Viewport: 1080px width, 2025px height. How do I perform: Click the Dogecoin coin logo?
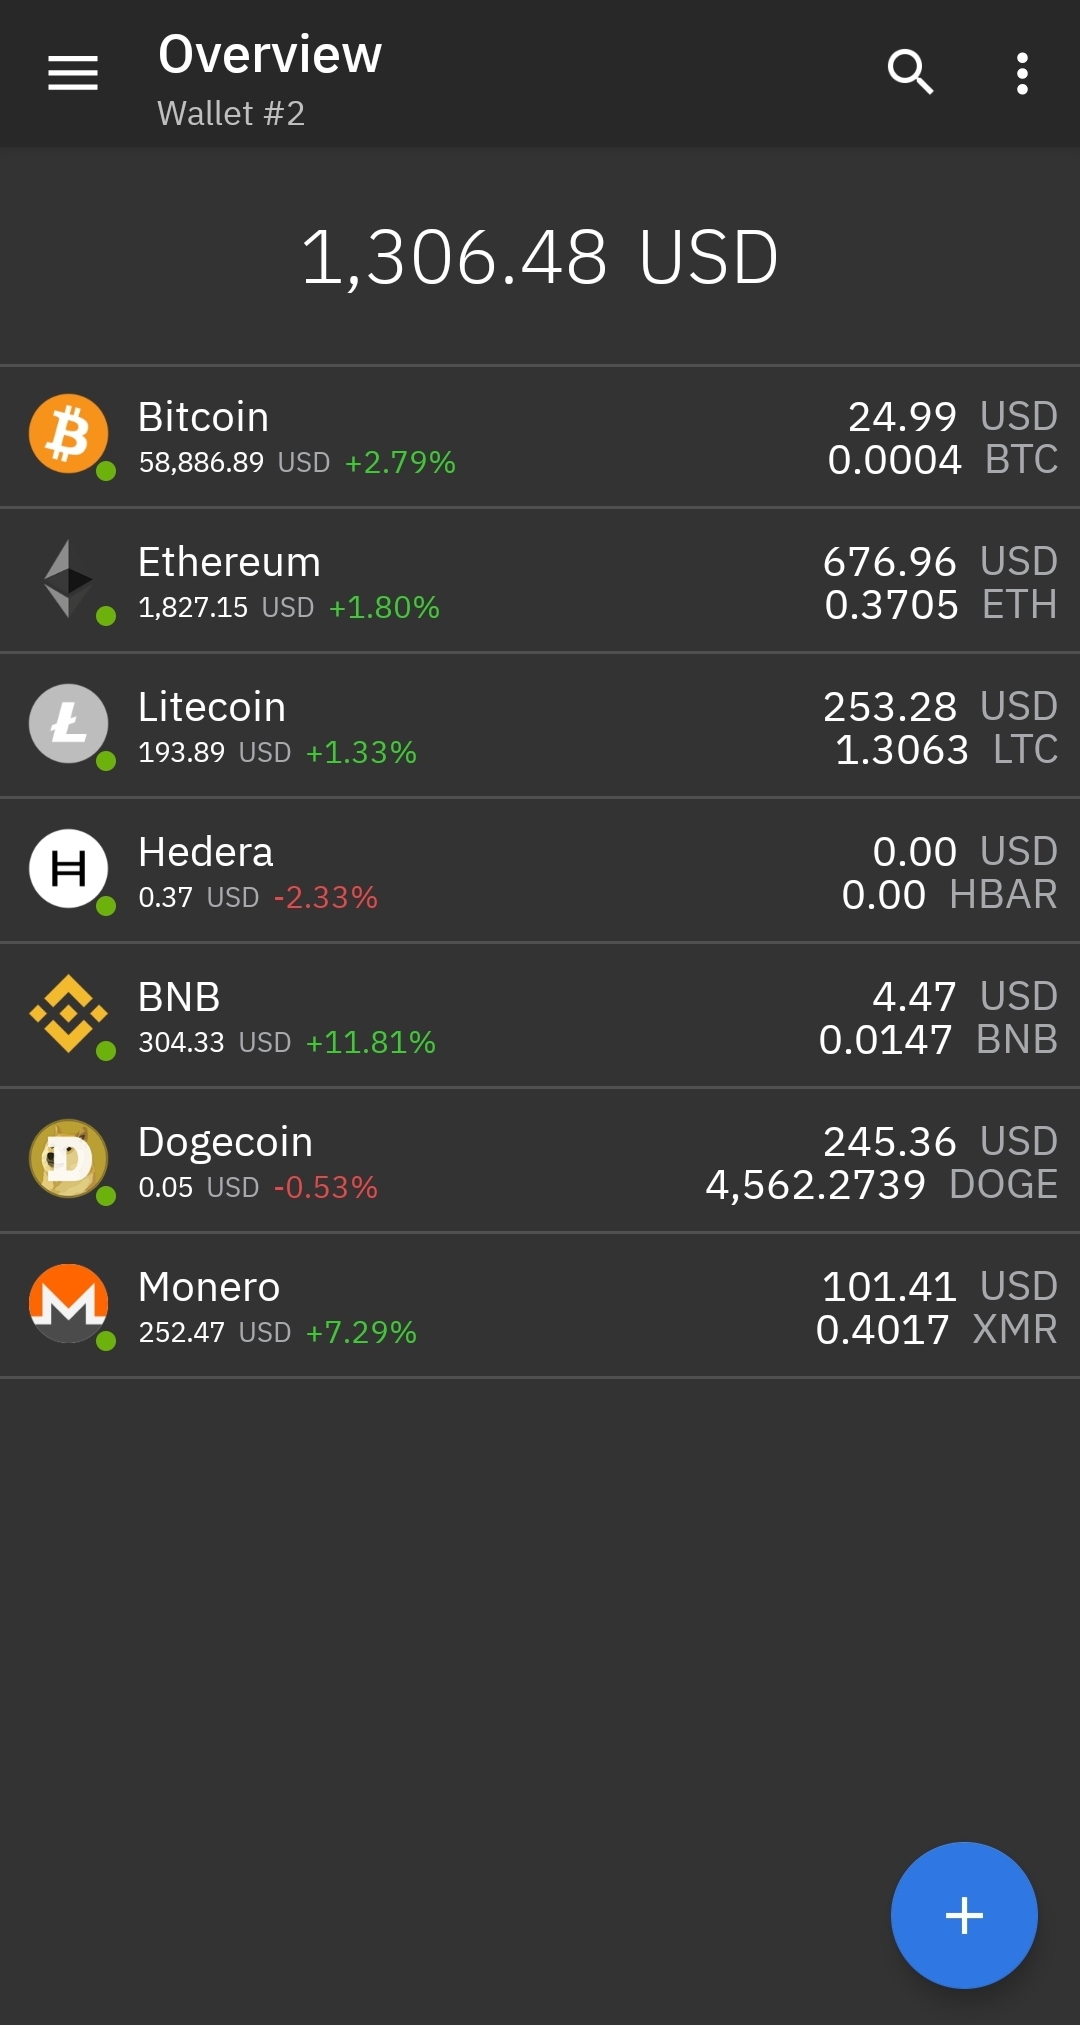pos(68,1158)
